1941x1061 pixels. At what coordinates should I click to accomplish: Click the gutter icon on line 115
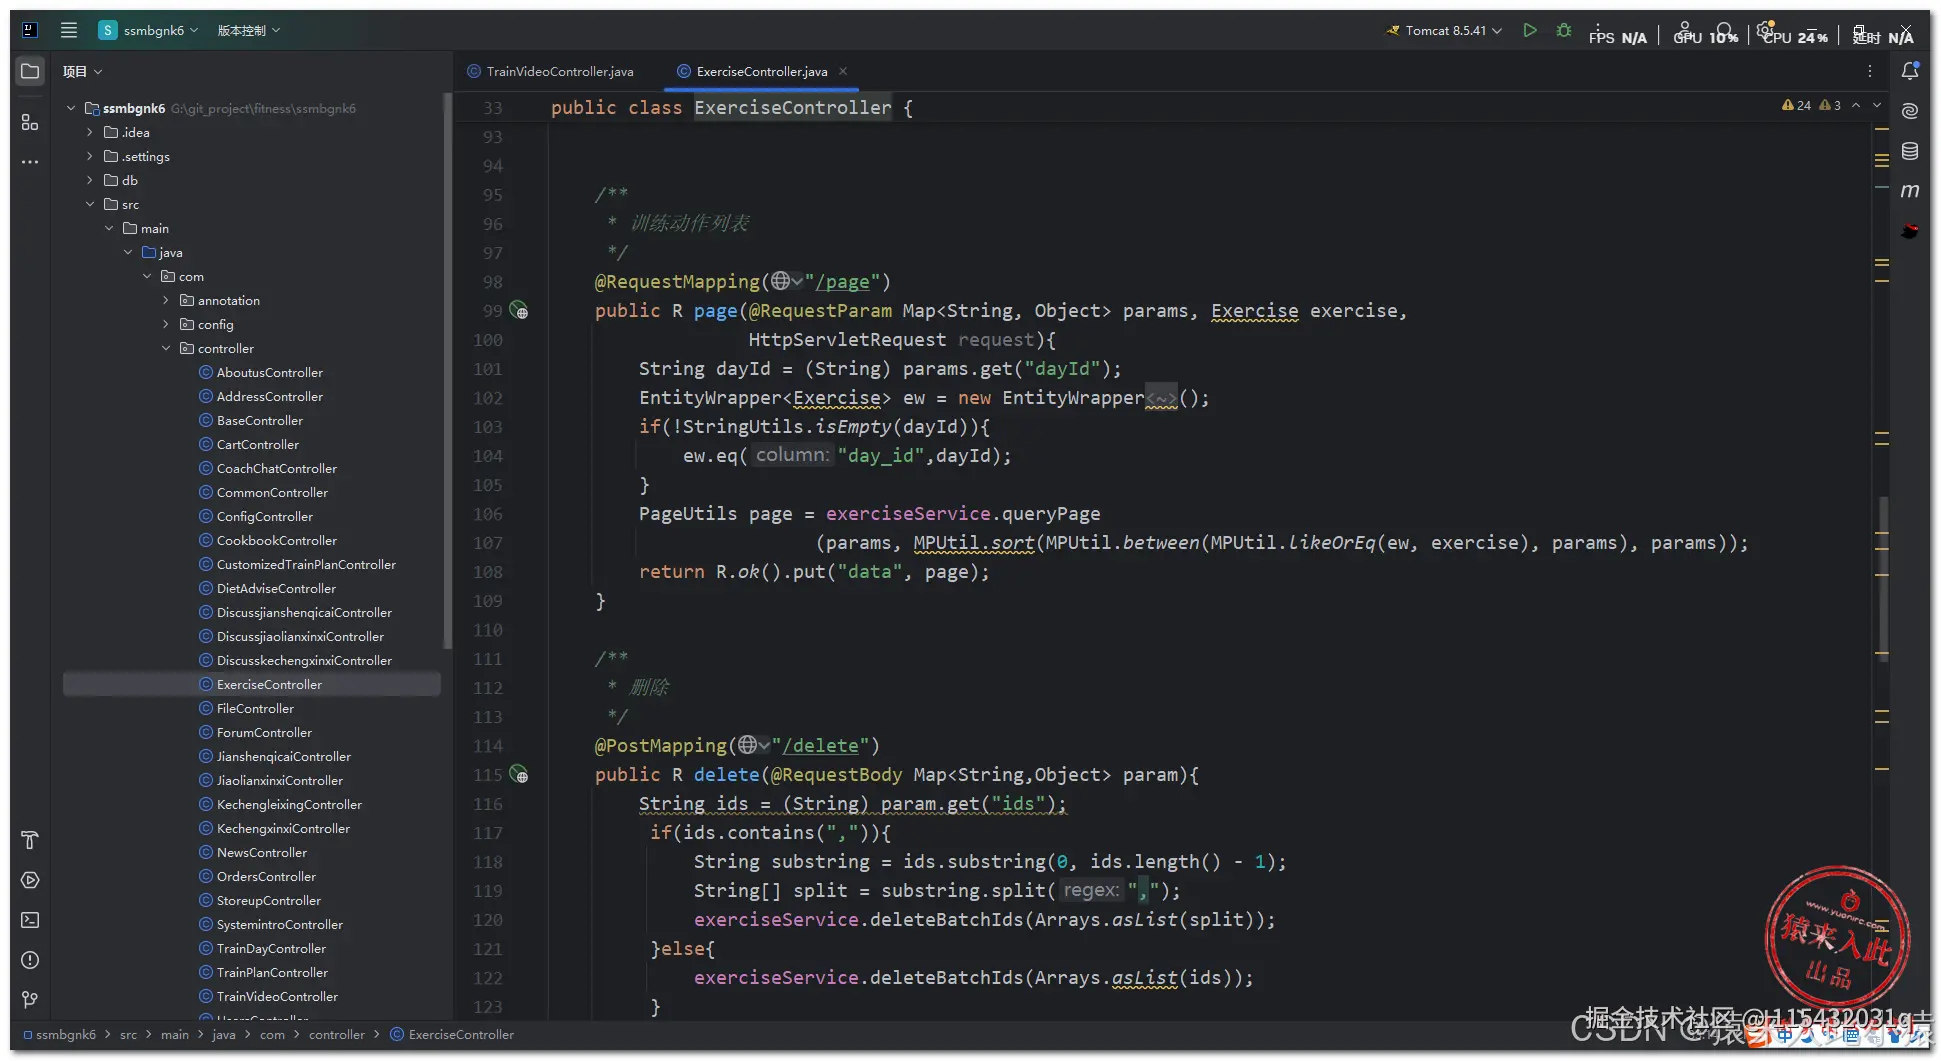pos(519,774)
